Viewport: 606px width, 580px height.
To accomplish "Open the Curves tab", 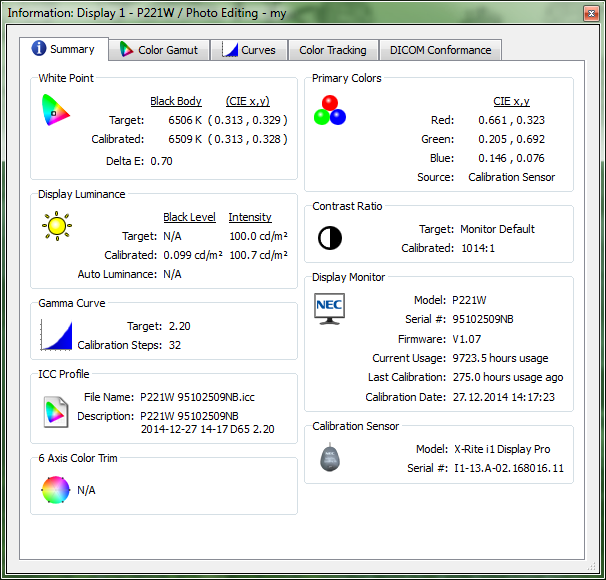I will coord(249,50).
